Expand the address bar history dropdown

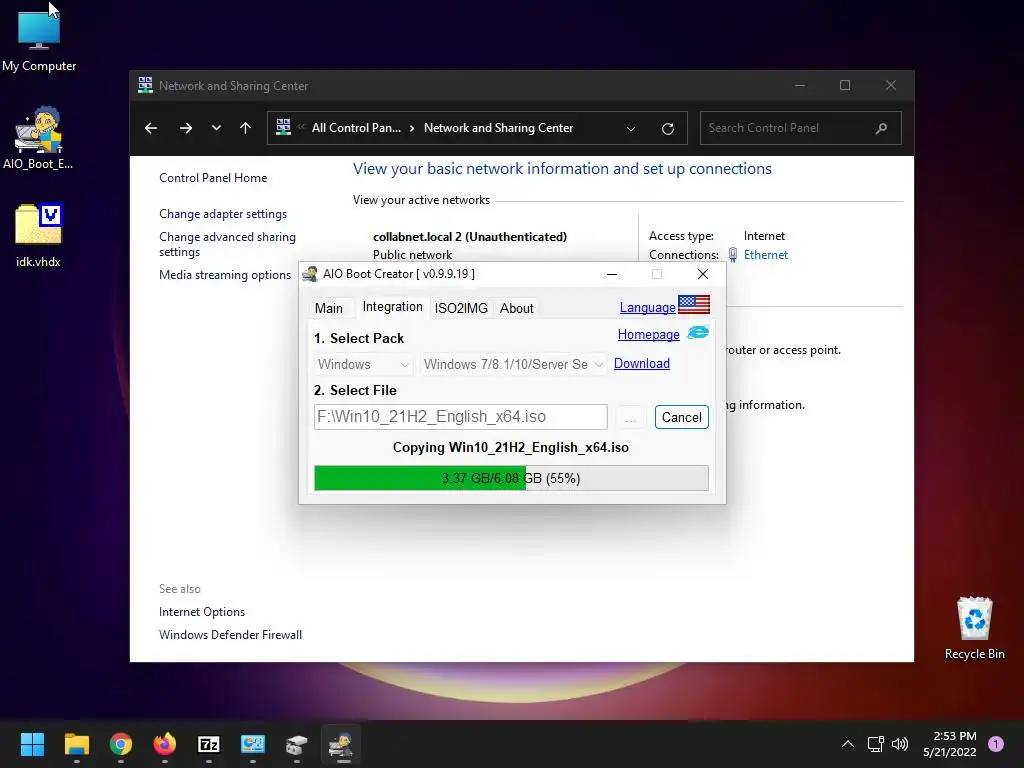tap(631, 129)
